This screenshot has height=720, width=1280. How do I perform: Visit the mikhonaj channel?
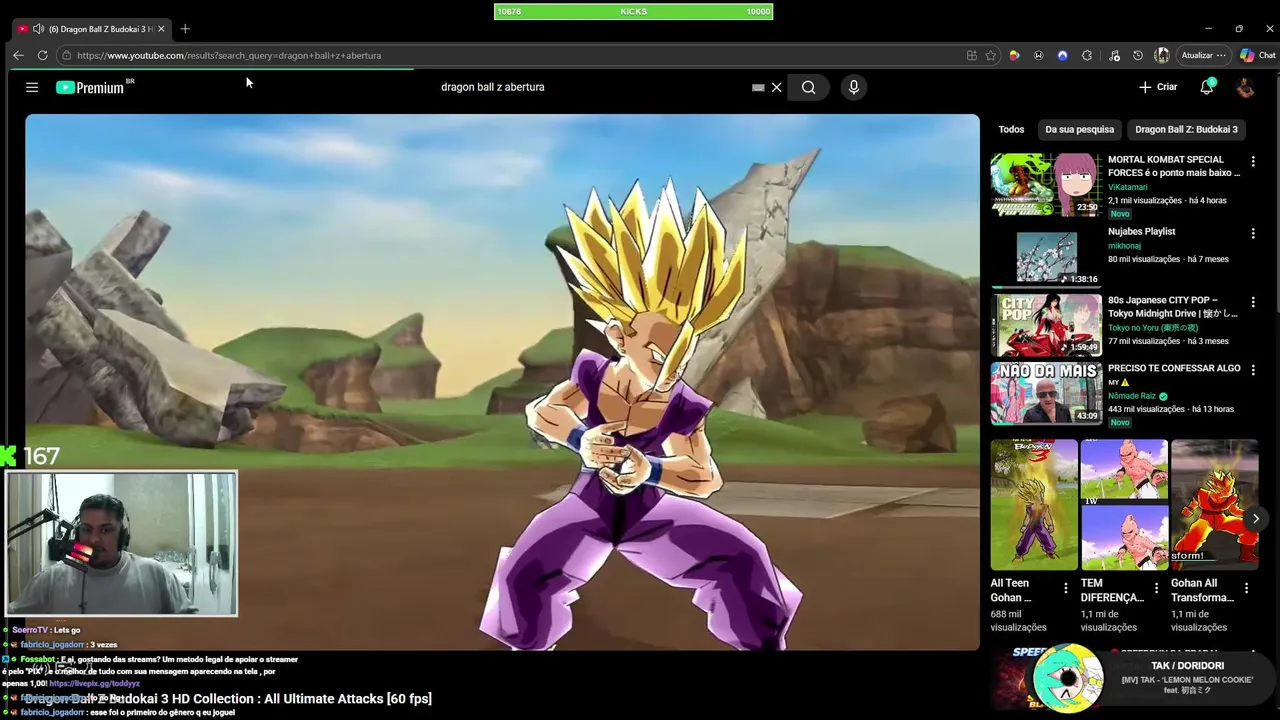coord(1124,245)
